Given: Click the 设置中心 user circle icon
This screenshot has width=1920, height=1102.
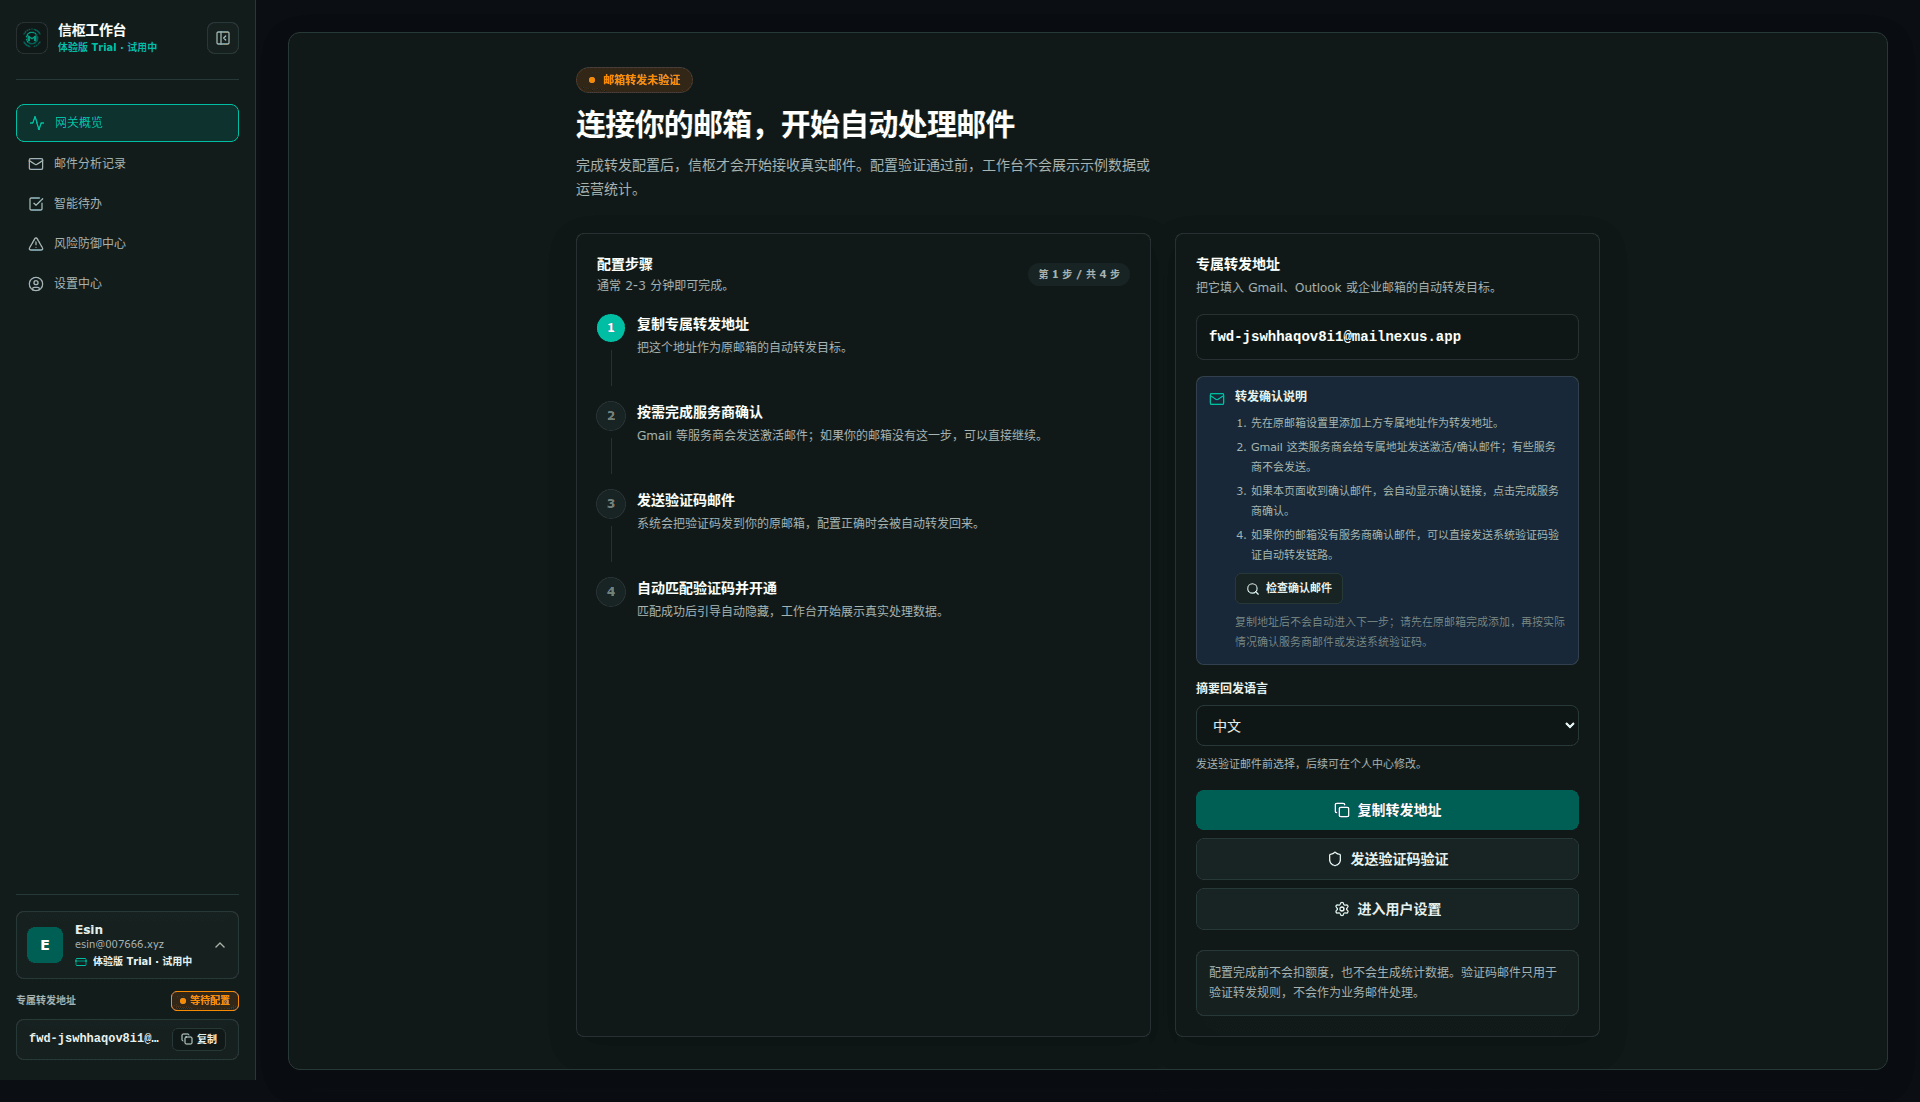Looking at the screenshot, I should (x=36, y=284).
